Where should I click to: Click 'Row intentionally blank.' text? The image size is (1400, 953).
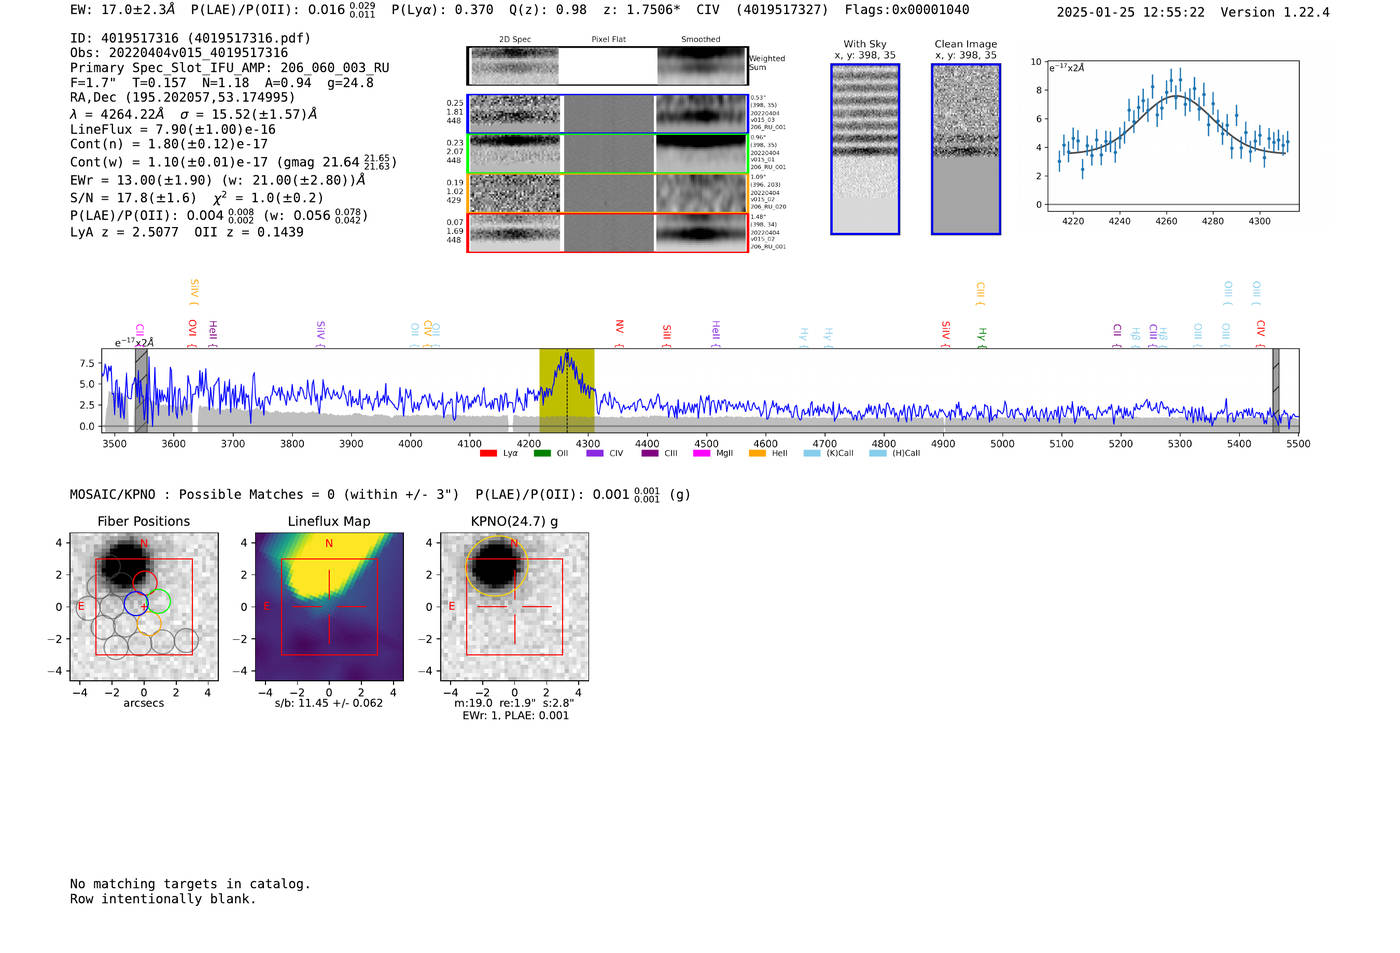coord(163,899)
